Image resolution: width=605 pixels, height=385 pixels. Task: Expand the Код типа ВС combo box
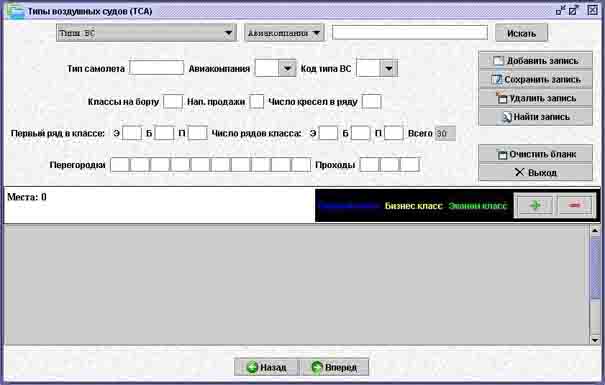(x=389, y=69)
